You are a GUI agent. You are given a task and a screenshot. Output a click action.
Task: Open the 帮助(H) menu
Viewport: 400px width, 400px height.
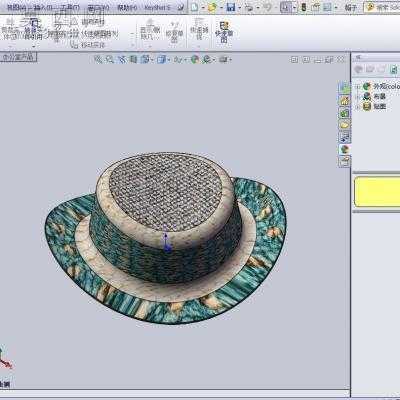click(x=127, y=7)
